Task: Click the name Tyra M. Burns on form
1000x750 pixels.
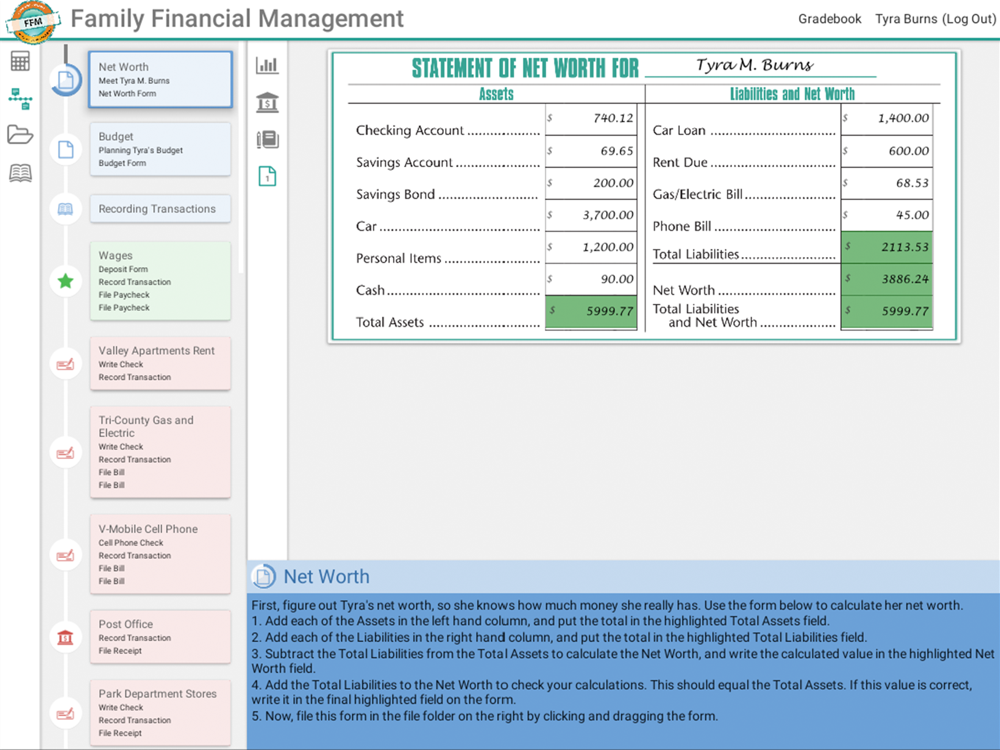Action: coord(754,65)
